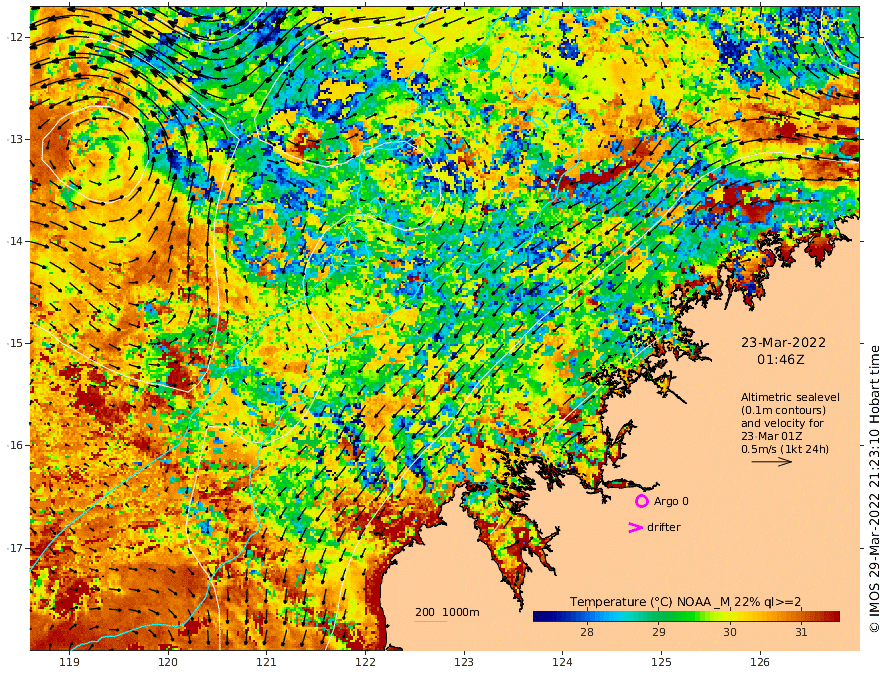Click the '0.5m/s (1kt 24h)' scale text
The image size is (880, 680).
click(x=785, y=449)
